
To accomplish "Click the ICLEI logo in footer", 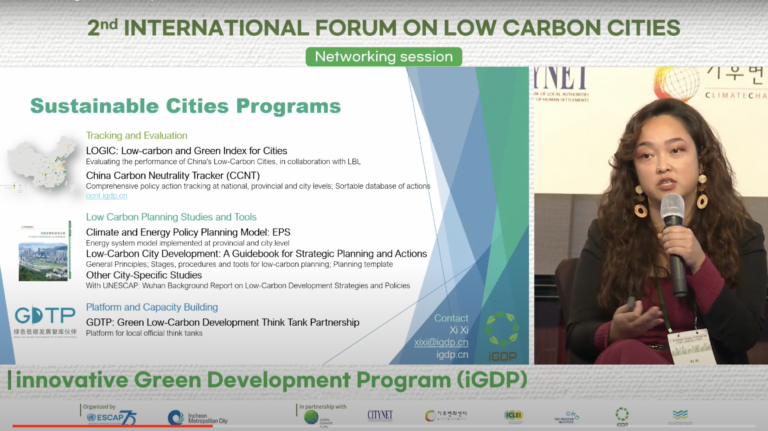I will point(513,415).
